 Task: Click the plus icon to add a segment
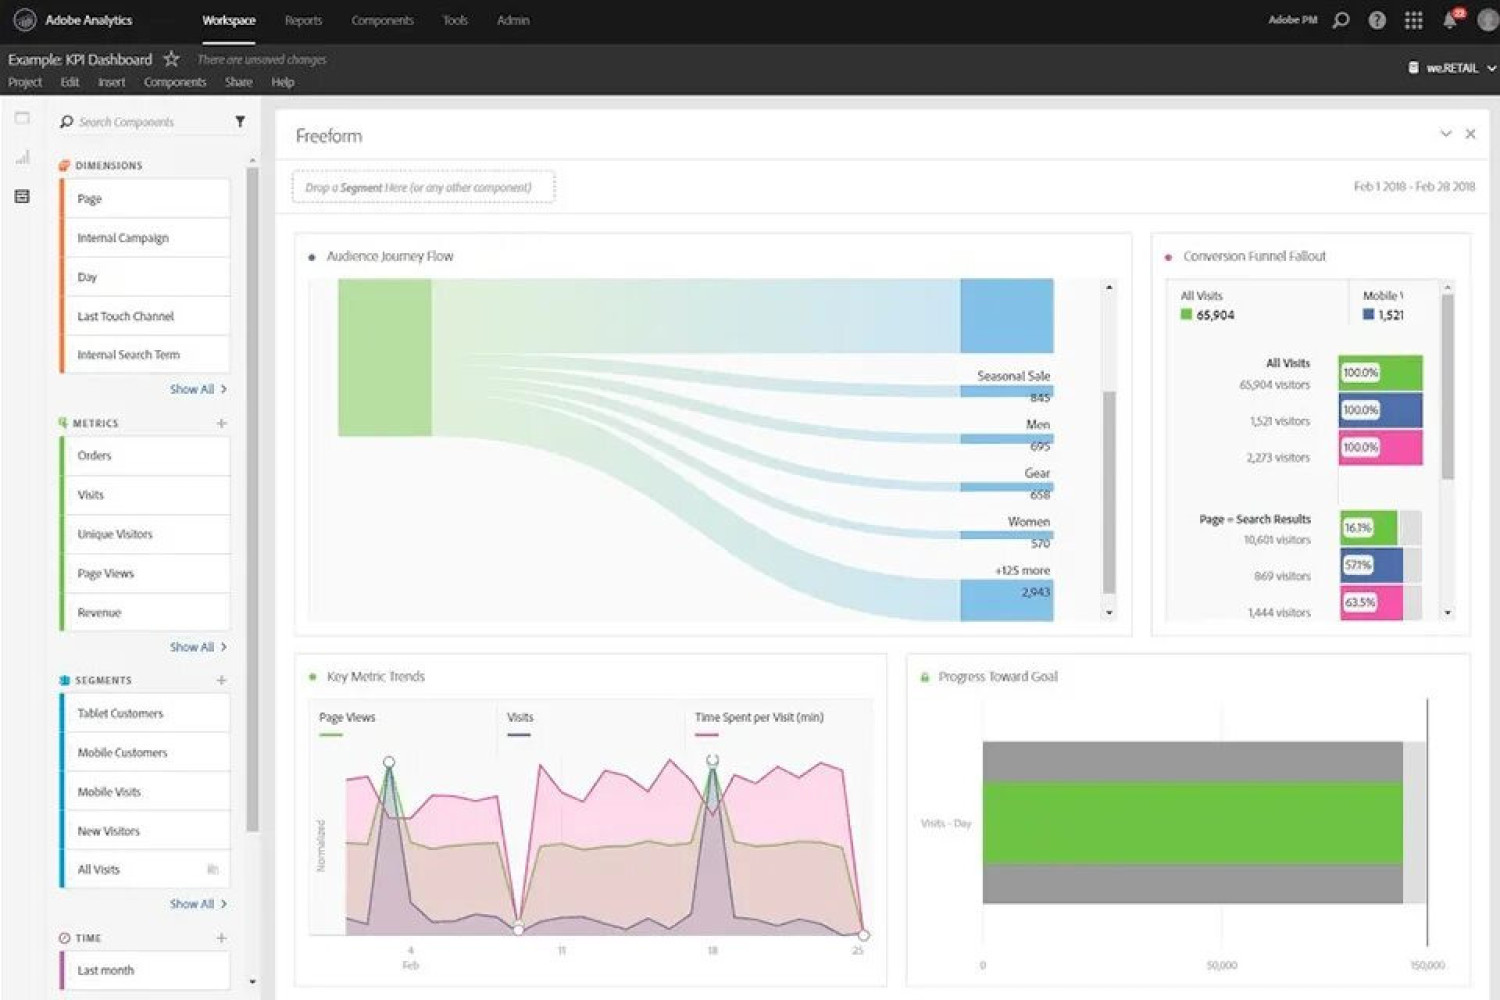click(x=221, y=680)
